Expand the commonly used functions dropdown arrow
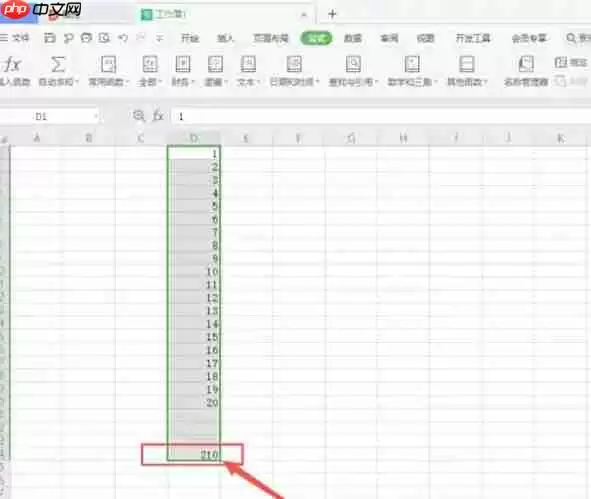This screenshot has height=499, width=591. click(x=127, y=82)
